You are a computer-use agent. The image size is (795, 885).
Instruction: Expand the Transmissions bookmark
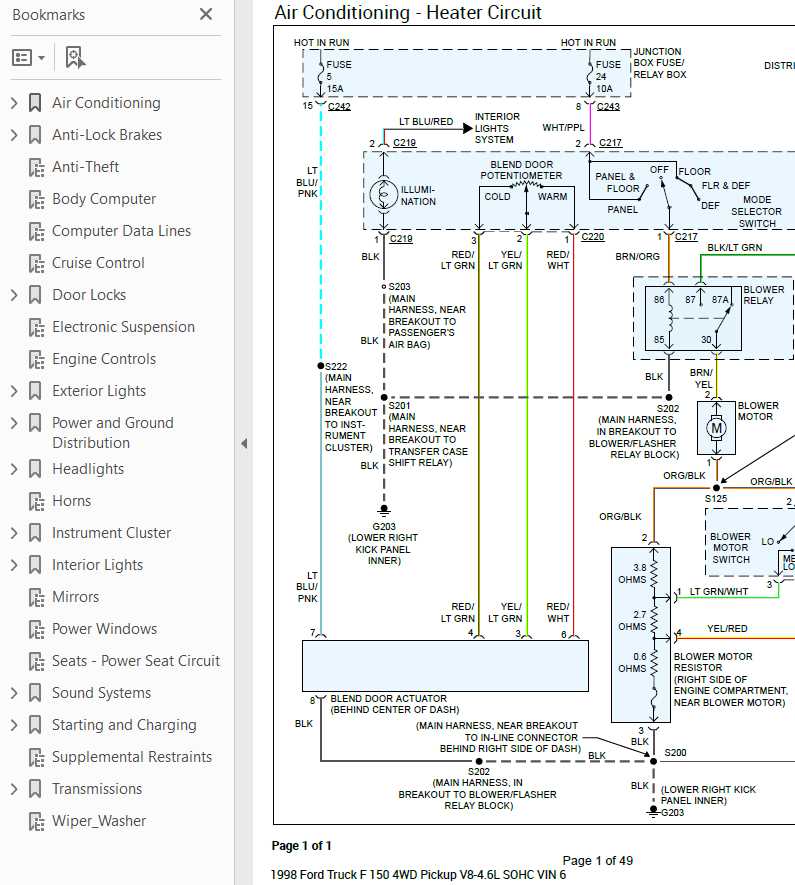(x=14, y=789)
